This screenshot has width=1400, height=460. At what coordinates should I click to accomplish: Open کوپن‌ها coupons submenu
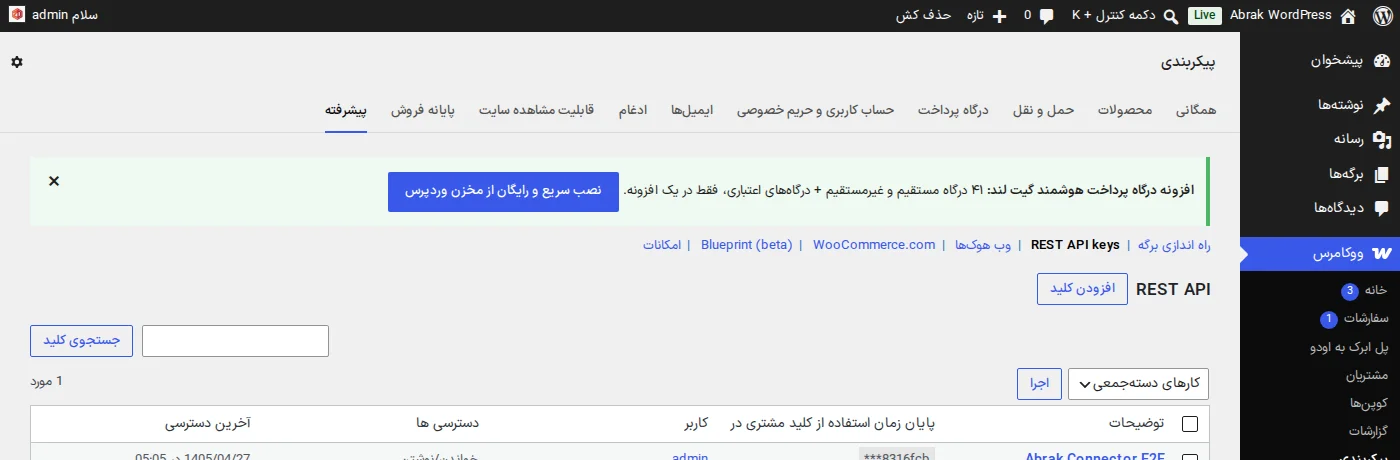[x=1370, y=403]
